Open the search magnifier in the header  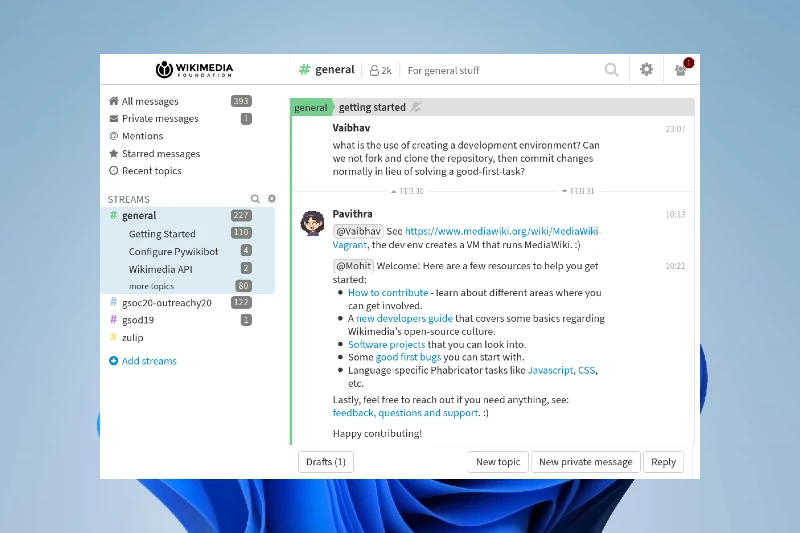[x=611, y=69]
